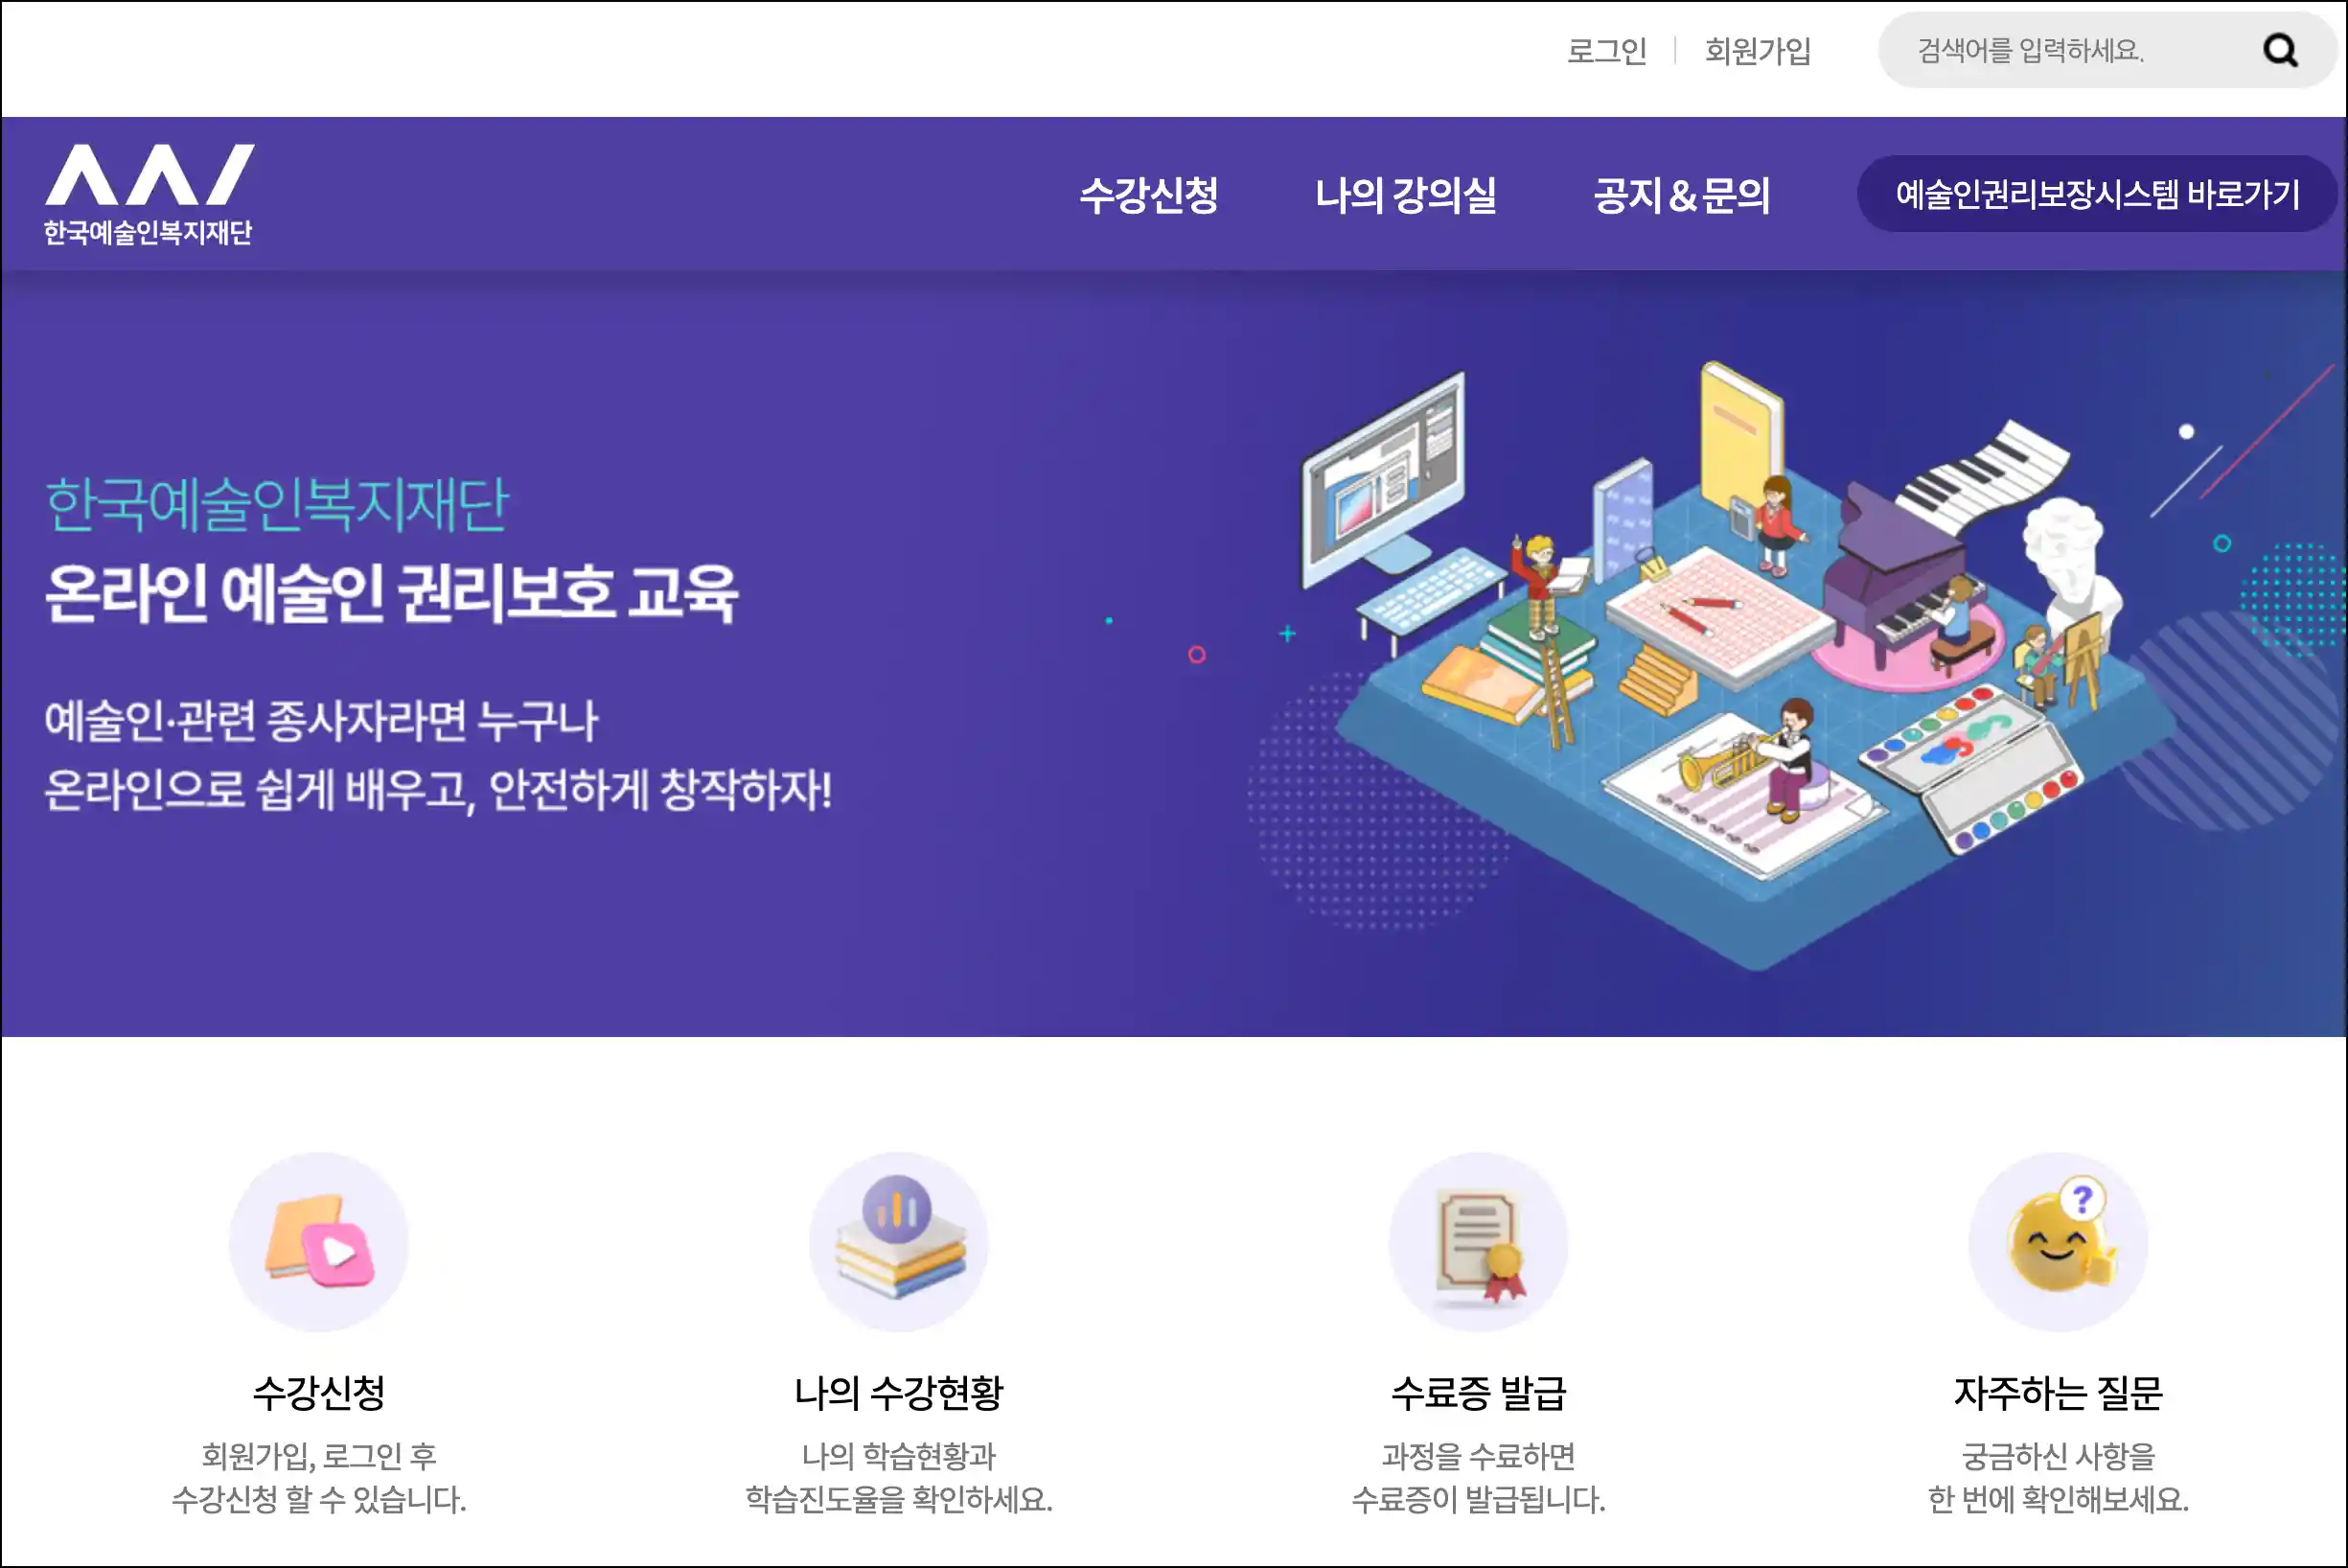This screenshot has height=1568, width=2348.
Task: Open the 수강신청 book-and-play icon
Action: (319, 1241)
